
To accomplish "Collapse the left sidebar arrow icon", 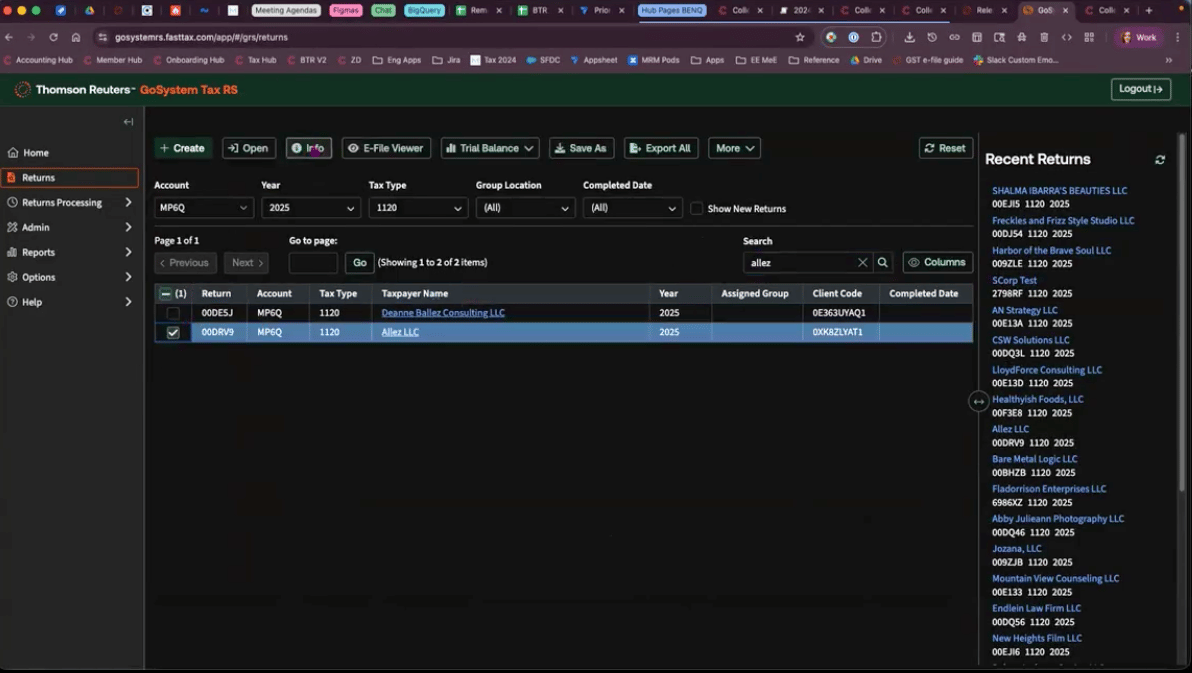I will pos(128,122).
